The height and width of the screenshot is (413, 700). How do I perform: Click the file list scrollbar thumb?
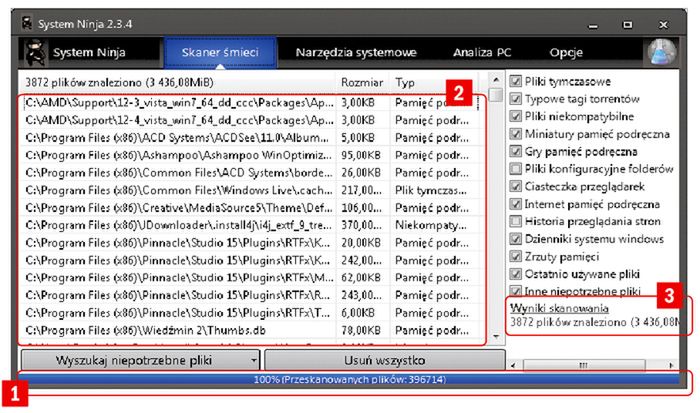(496, 95)
